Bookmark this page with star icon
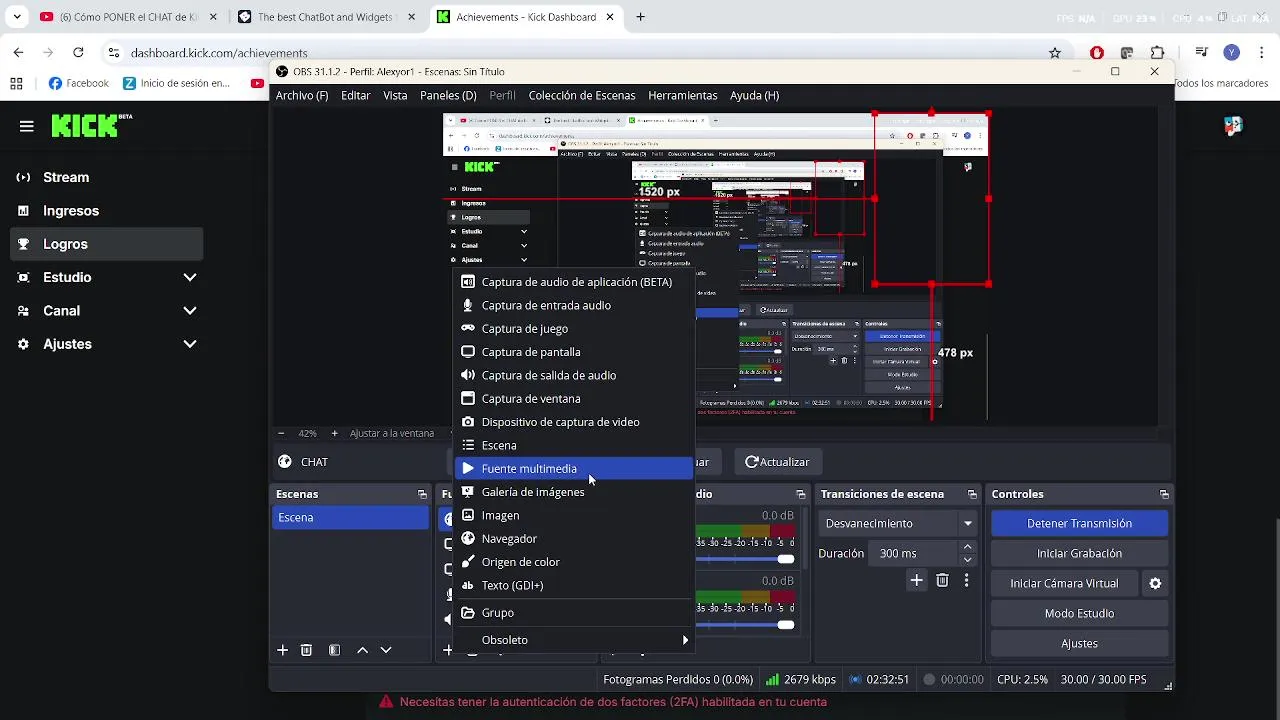This screenshot has width=1280, height=720. pos(1055,53)
